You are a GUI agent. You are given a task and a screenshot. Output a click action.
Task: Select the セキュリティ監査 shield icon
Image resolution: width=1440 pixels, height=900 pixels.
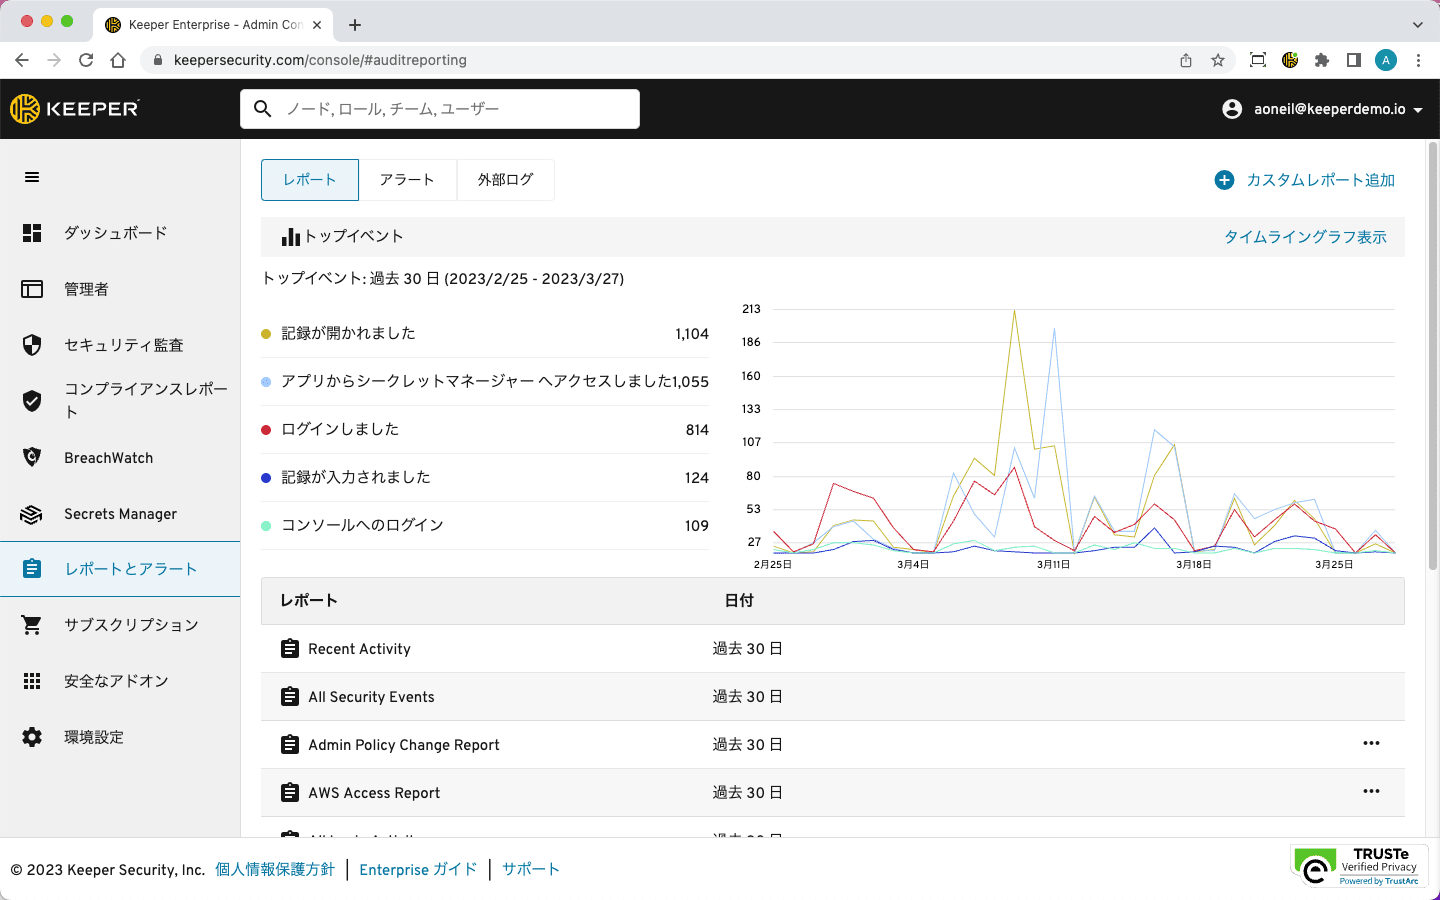point(32,345)
